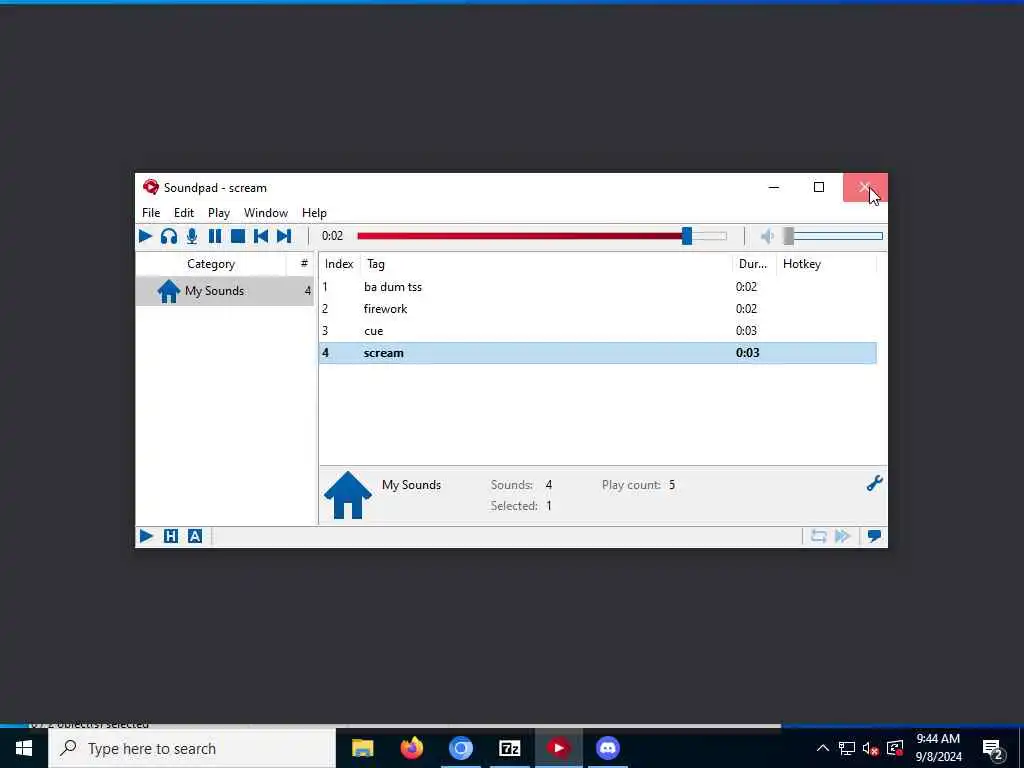This screenshot has height=768, width=1024.
Task: Toggle the play-next fast-forward icon
Action: [x=842, y=536]
